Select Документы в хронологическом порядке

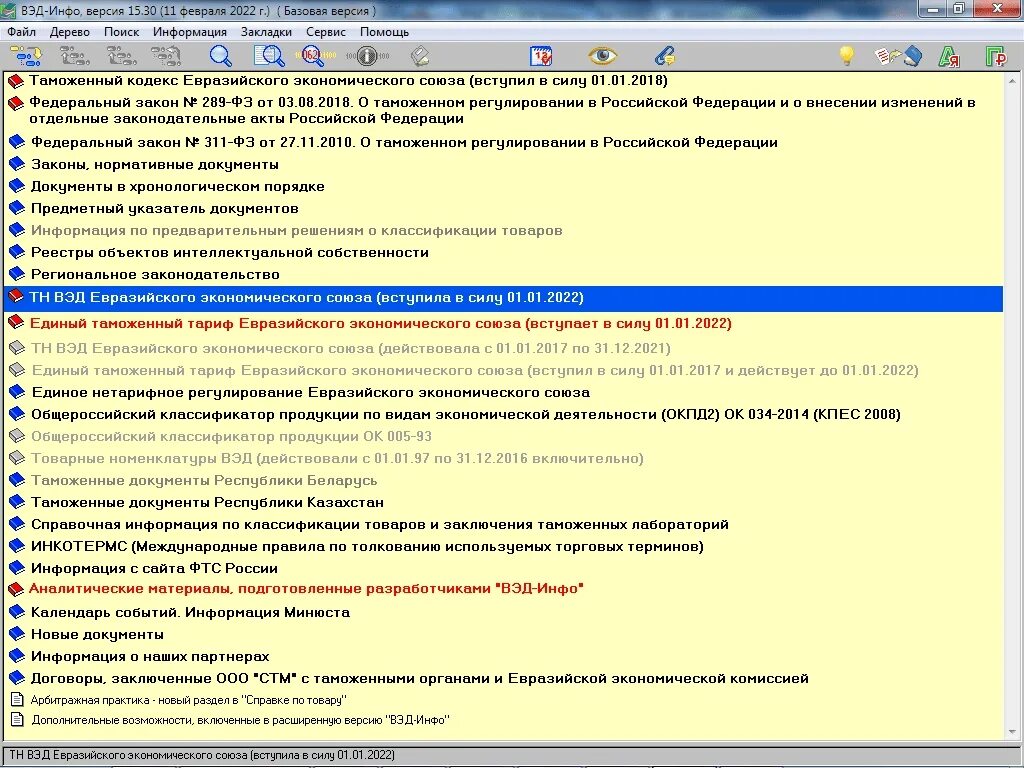(x=178, y=187)
